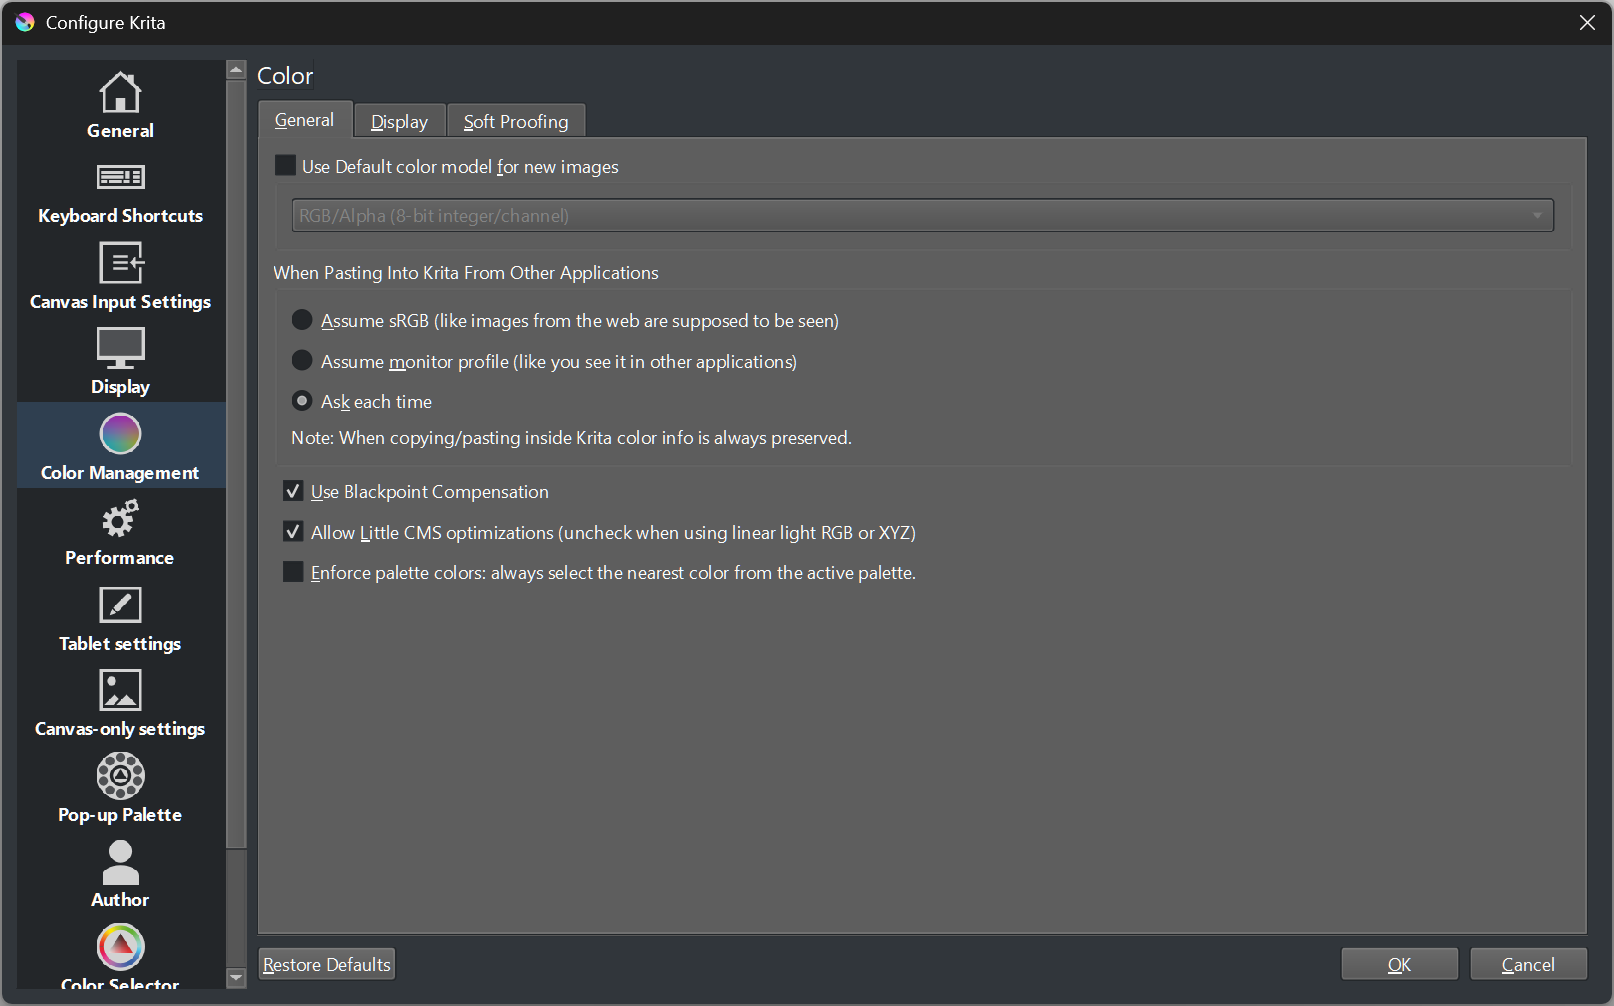The width and height of the screenshot is (1614, 1006).
Task: Open Canvas Input Settings icon
Action: [120, 264]
